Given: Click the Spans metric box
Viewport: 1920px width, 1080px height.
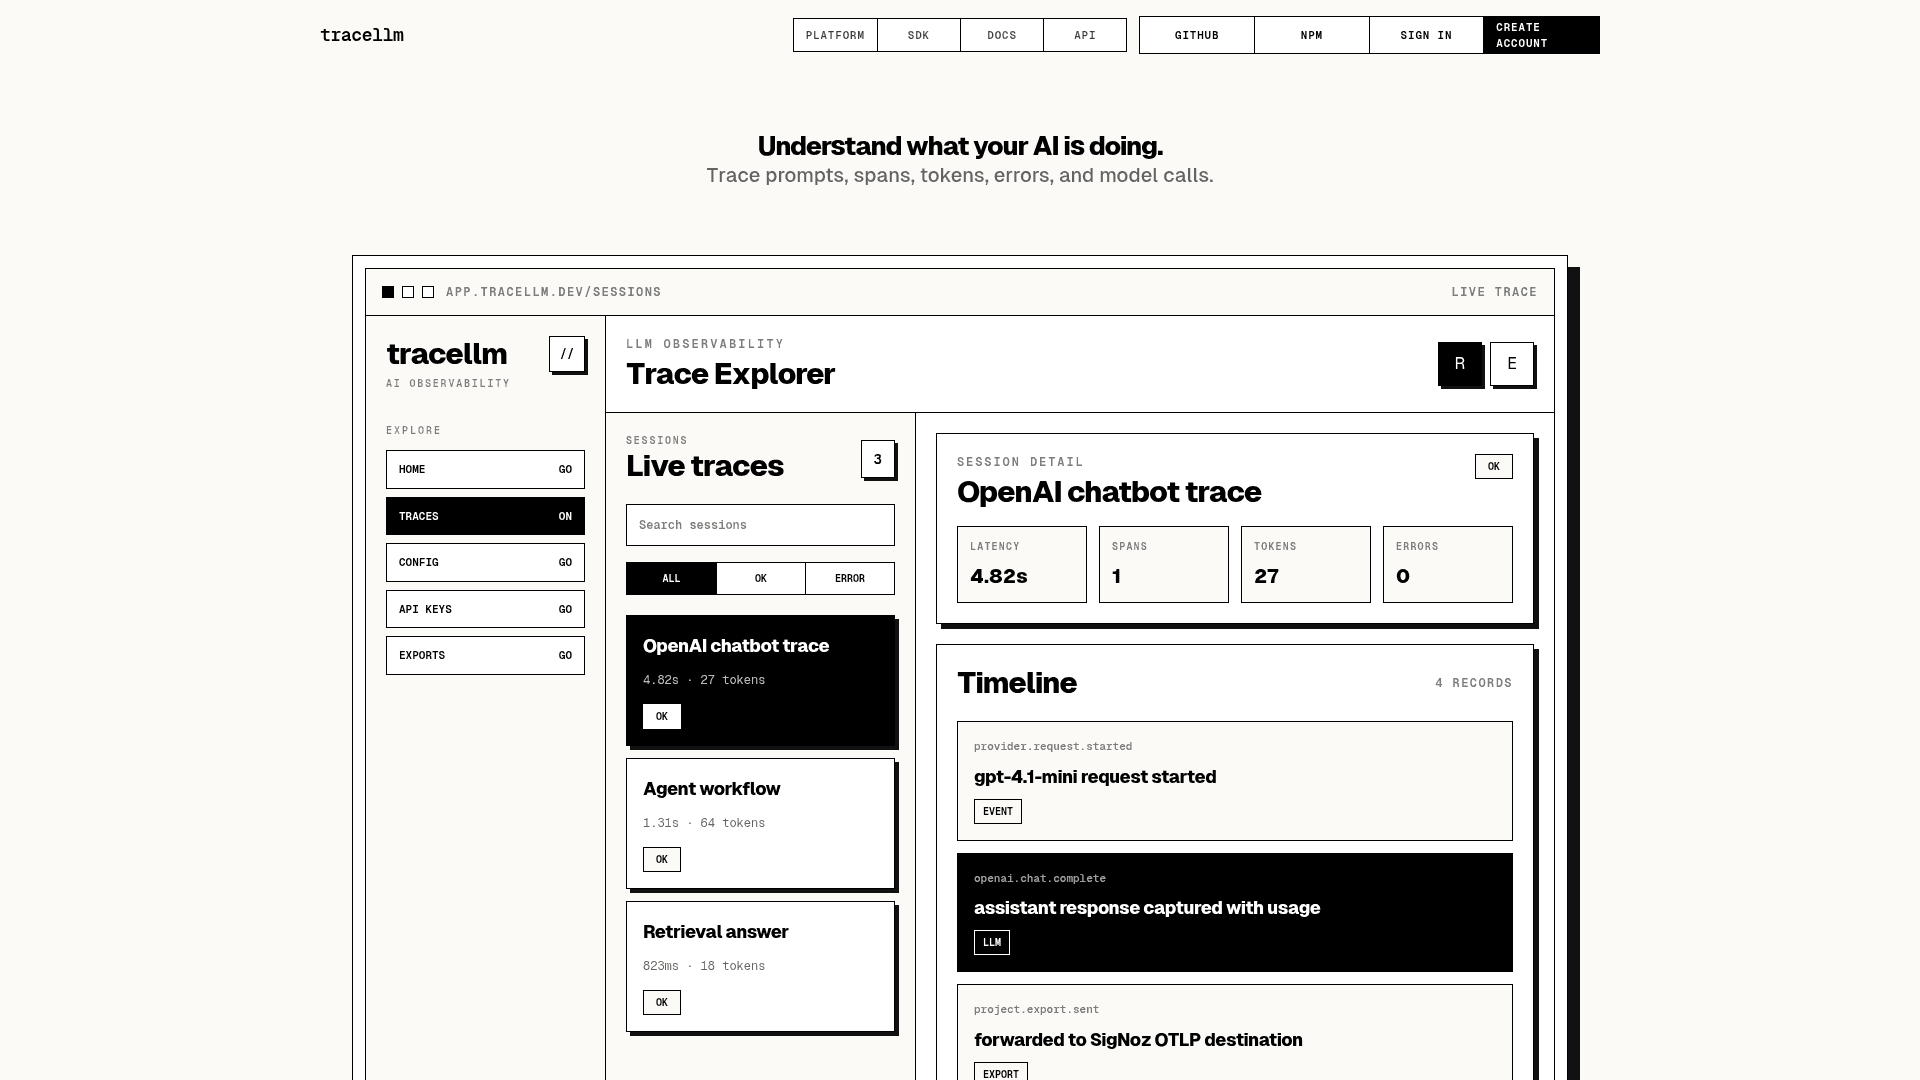Looking at the screenshot, I should [x=1164, y=564].
